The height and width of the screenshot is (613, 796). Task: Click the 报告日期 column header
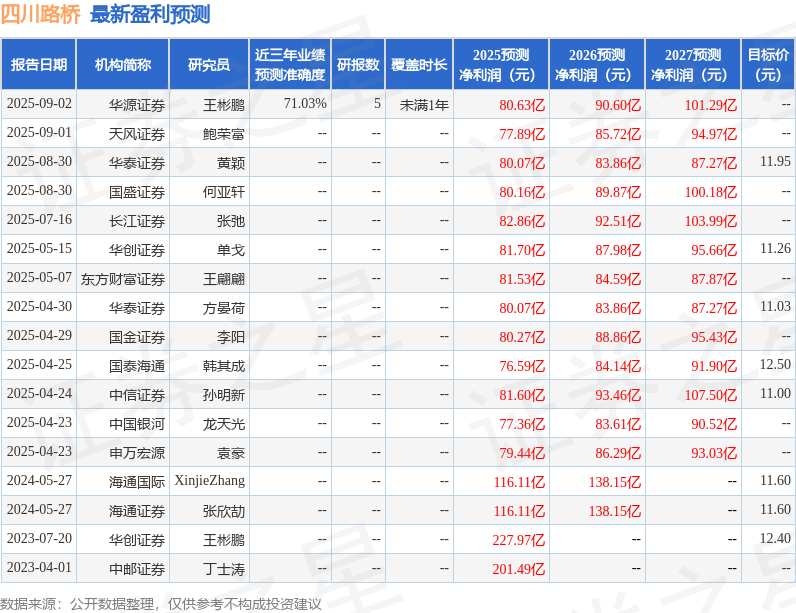(39, 64)
